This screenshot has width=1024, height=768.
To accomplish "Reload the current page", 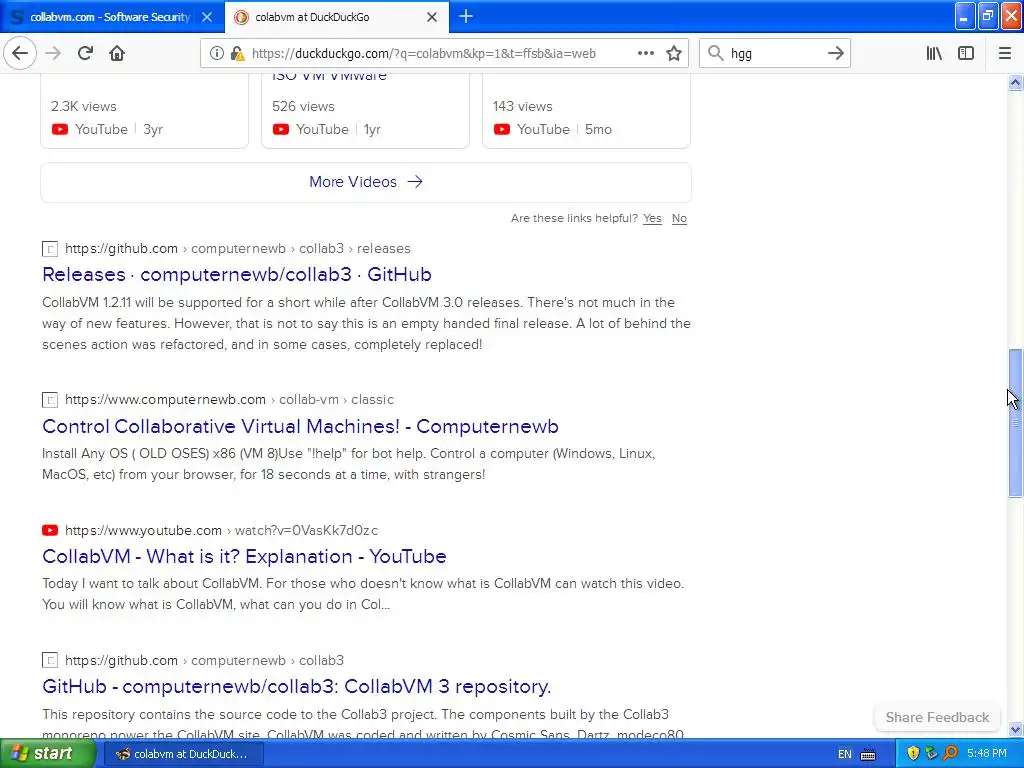I will point(85,53).
